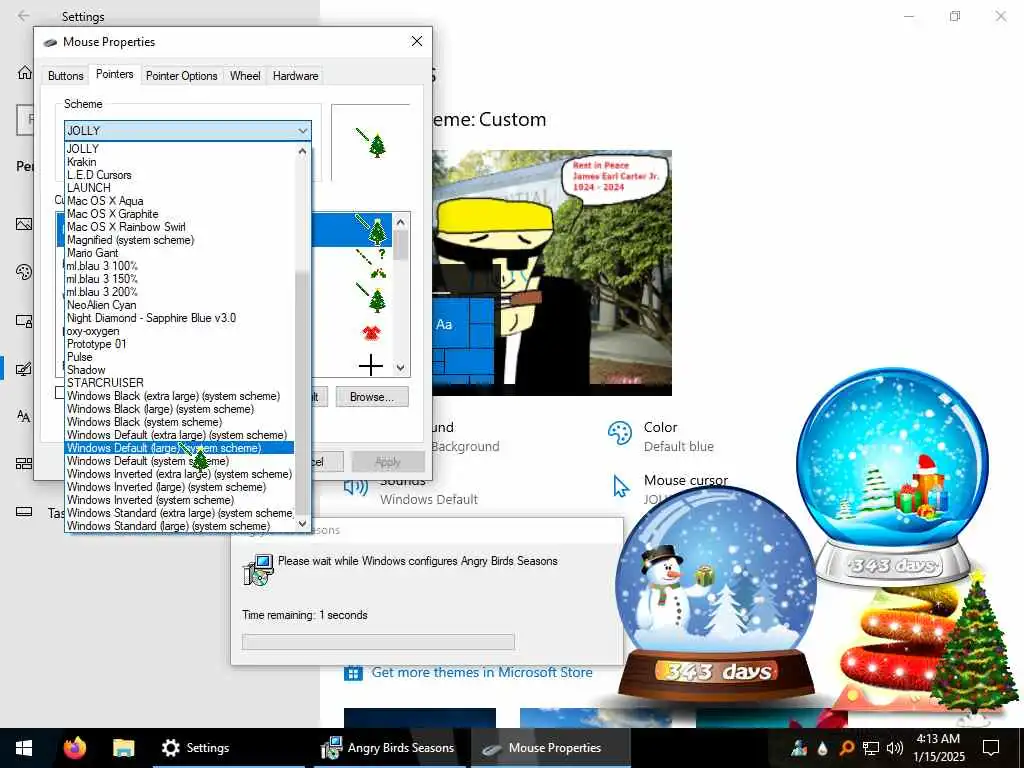Collapse the Scheme combo box arrow

[x=302, y=131]
